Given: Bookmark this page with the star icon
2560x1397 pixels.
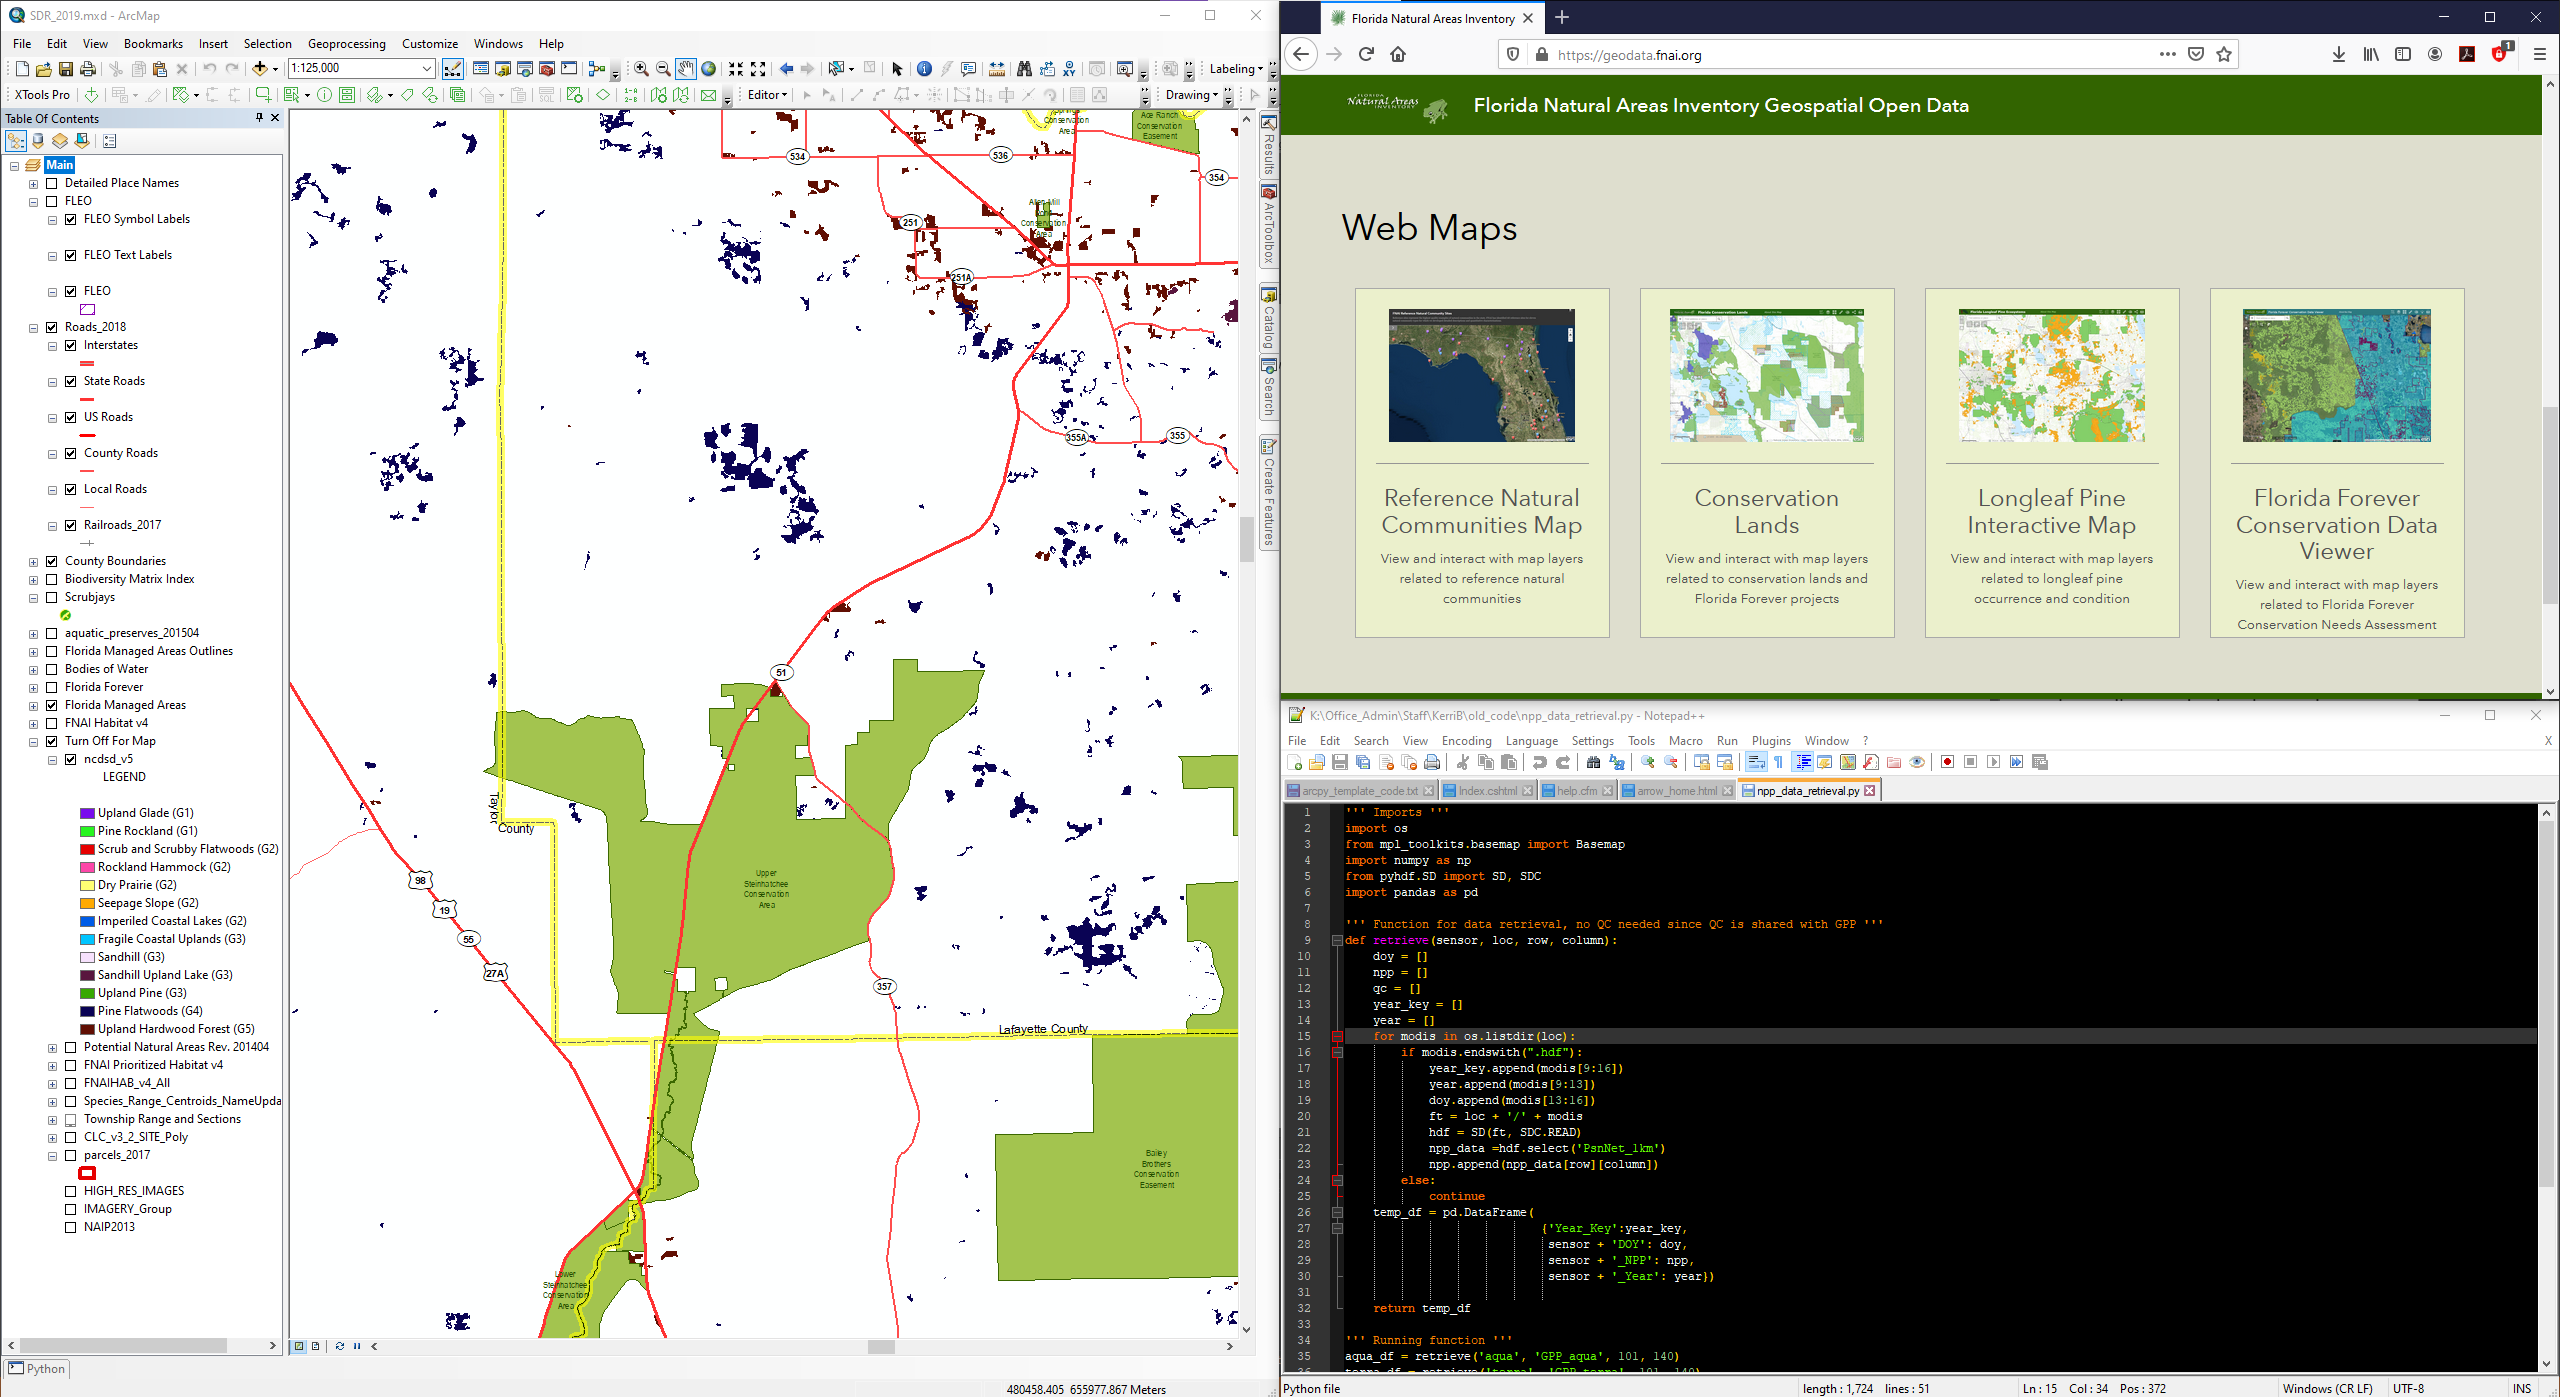Looking at the screenshot, I should click(2224, 55).
